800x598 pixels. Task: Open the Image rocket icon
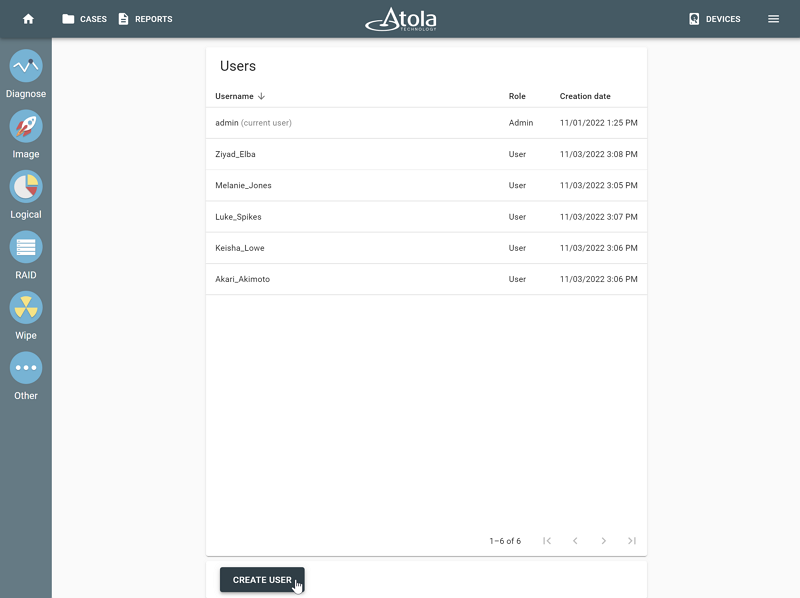click(26, 127)
